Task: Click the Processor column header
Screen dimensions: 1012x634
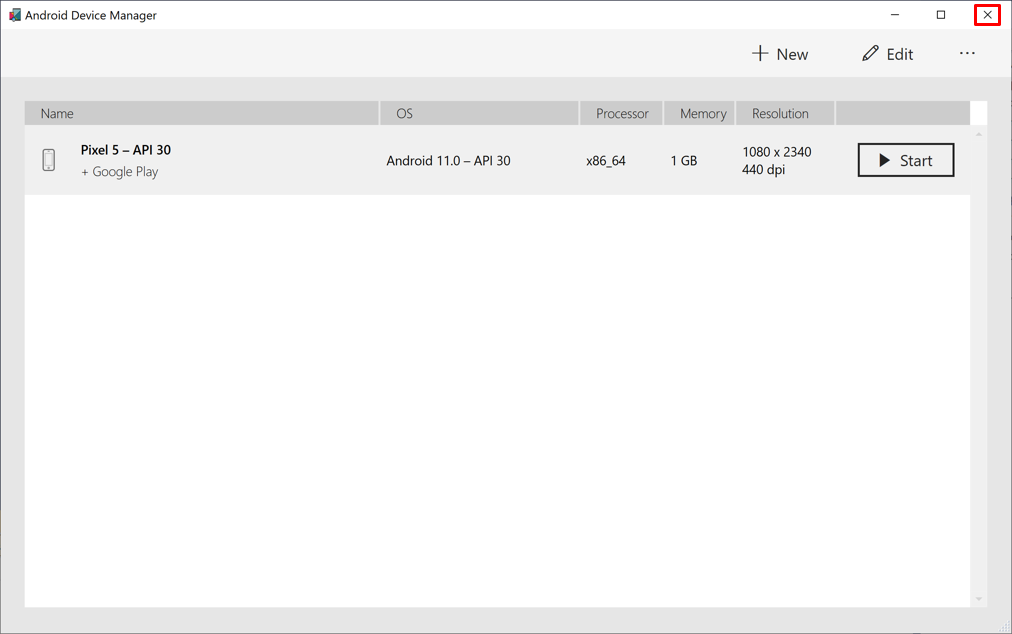Action: (622, 113)
